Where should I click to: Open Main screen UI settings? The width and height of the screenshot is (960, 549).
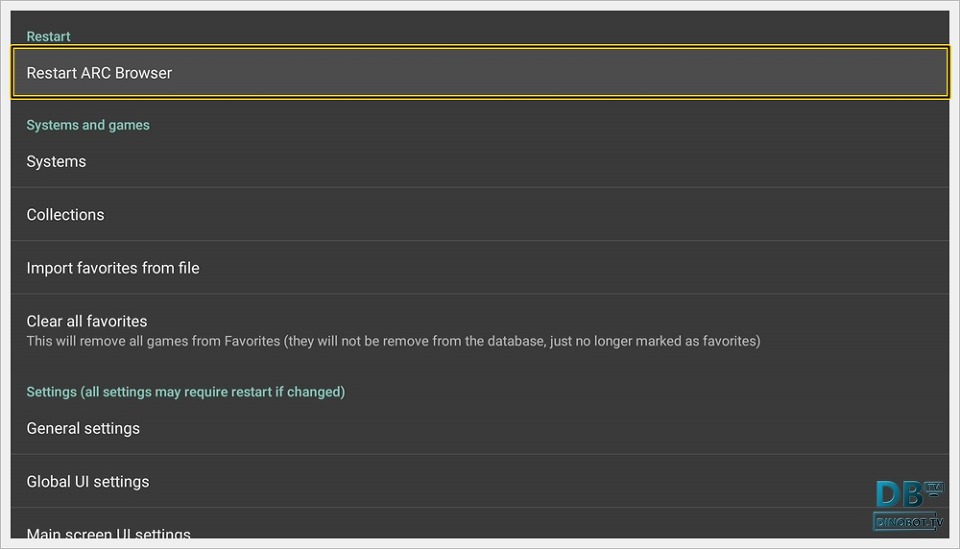click(x=480, y=525)
